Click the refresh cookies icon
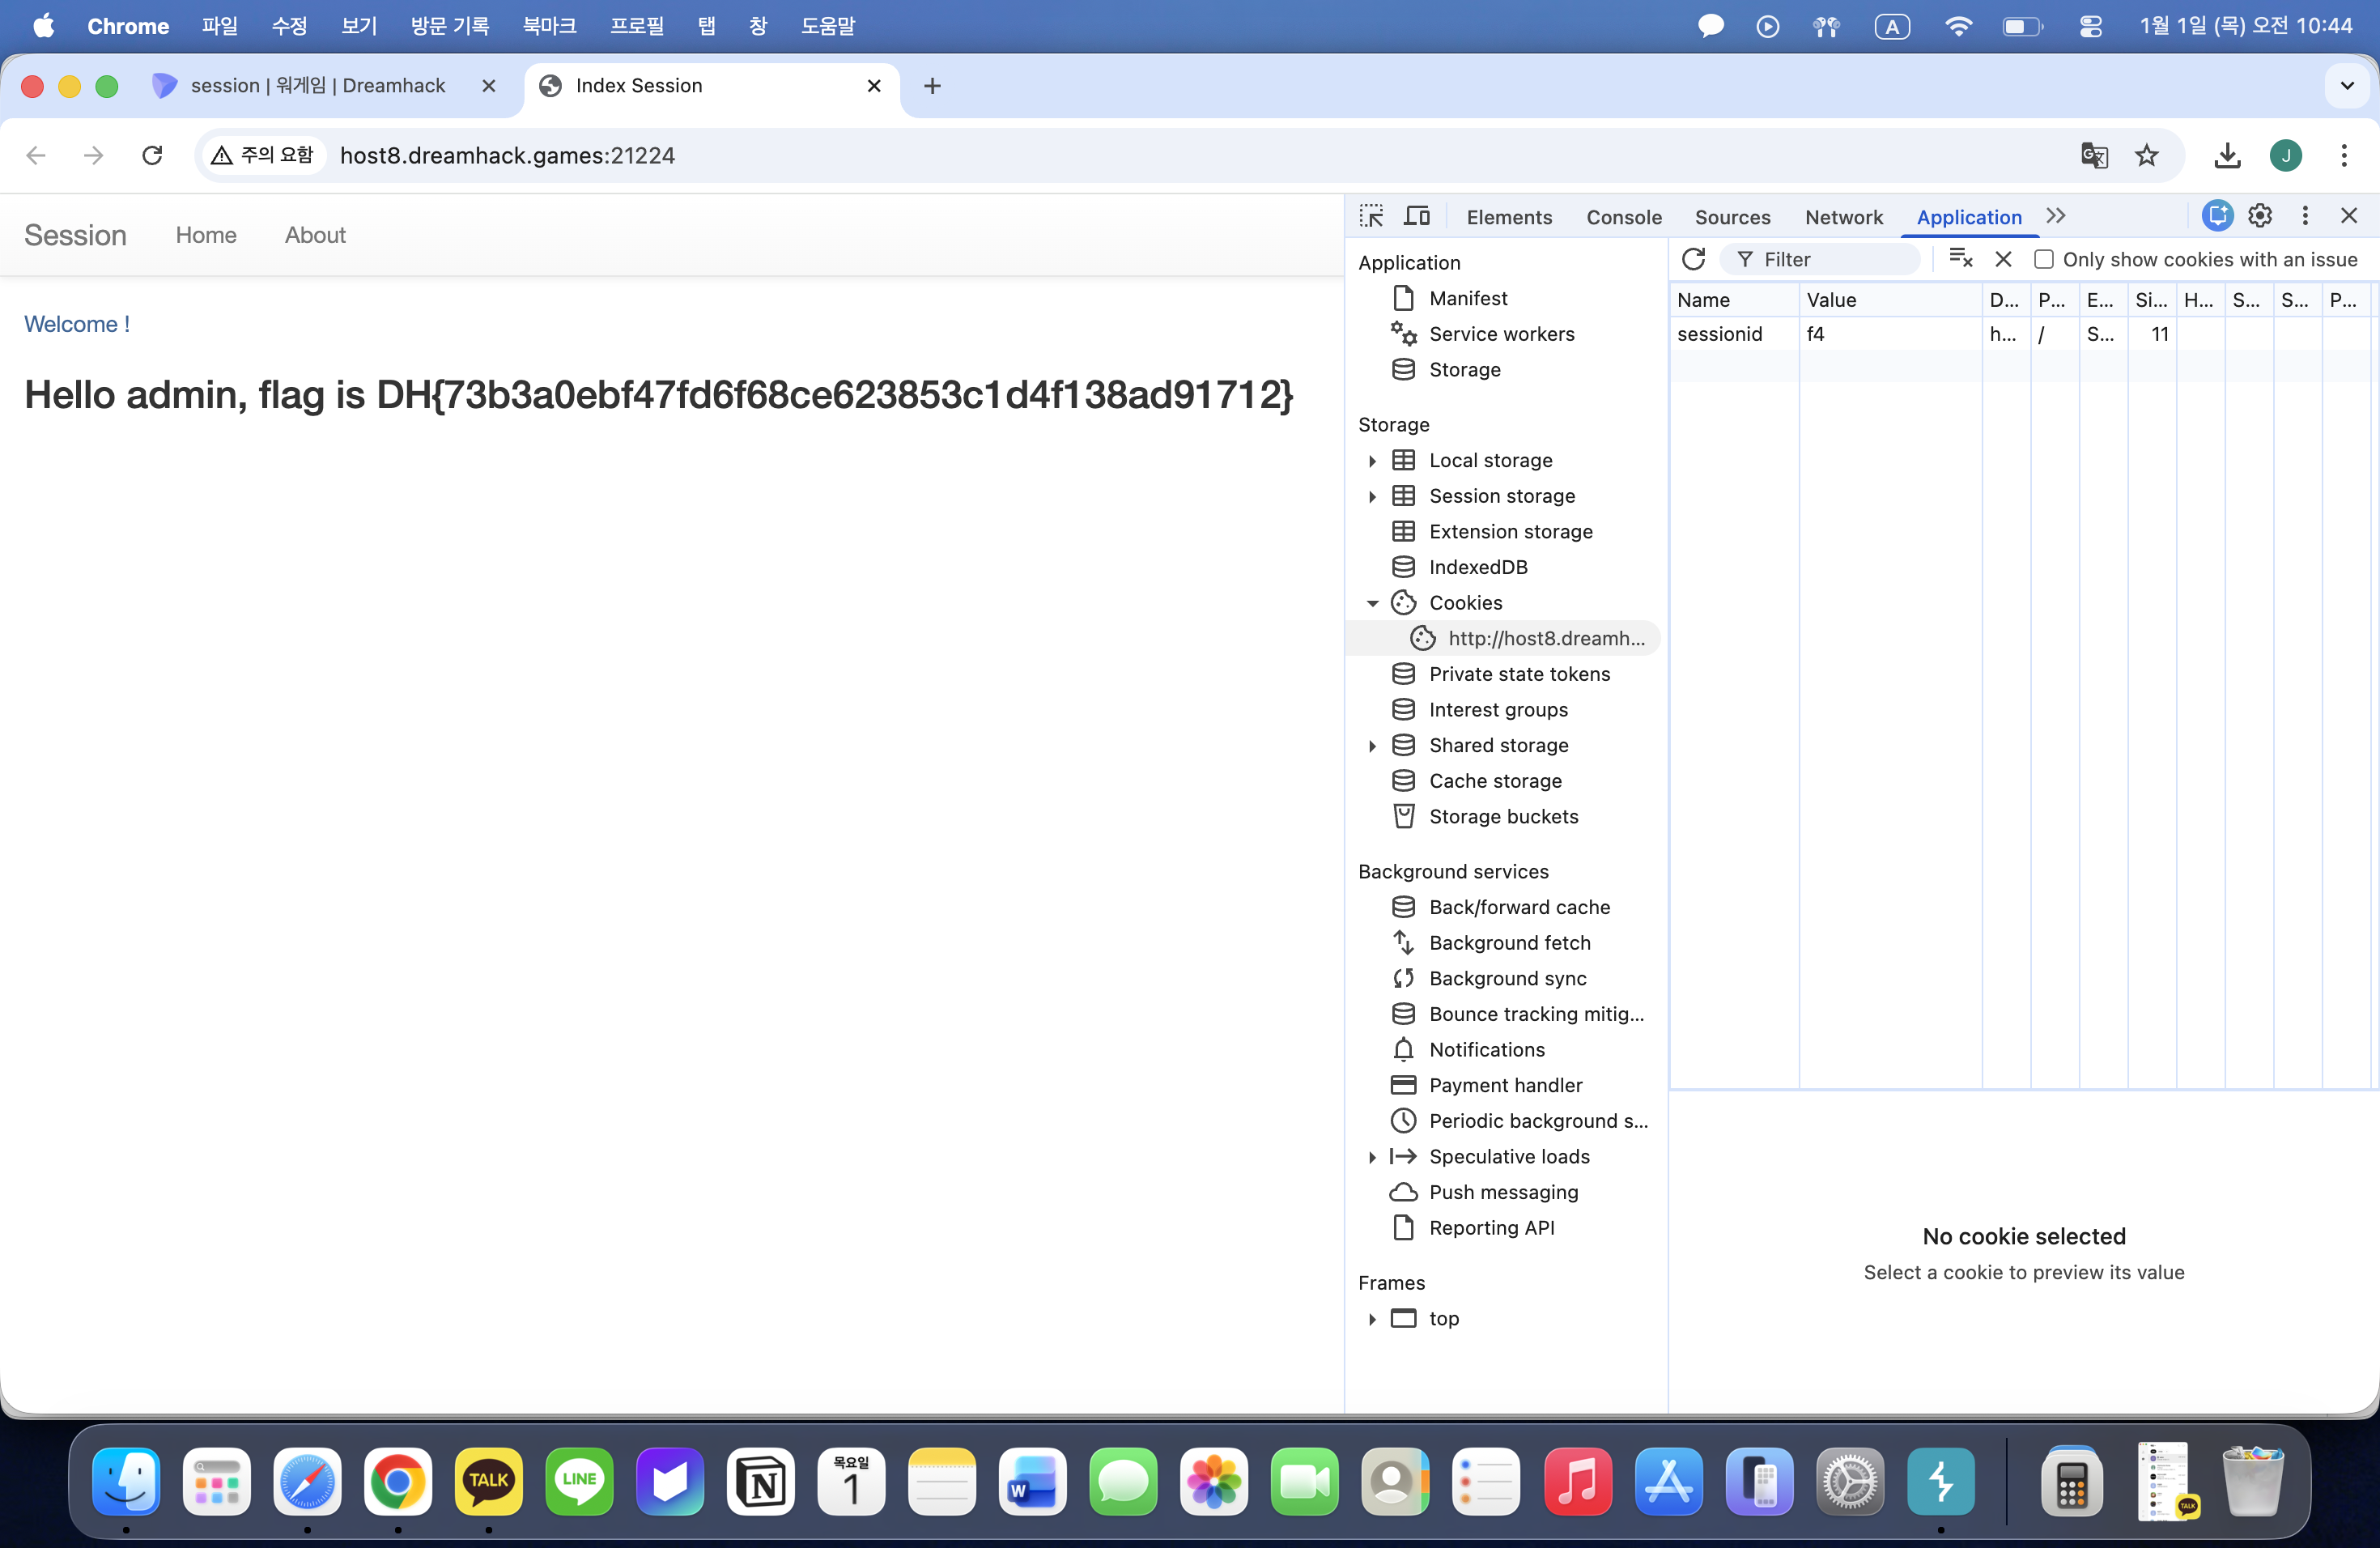 [x=1693, y=259]
